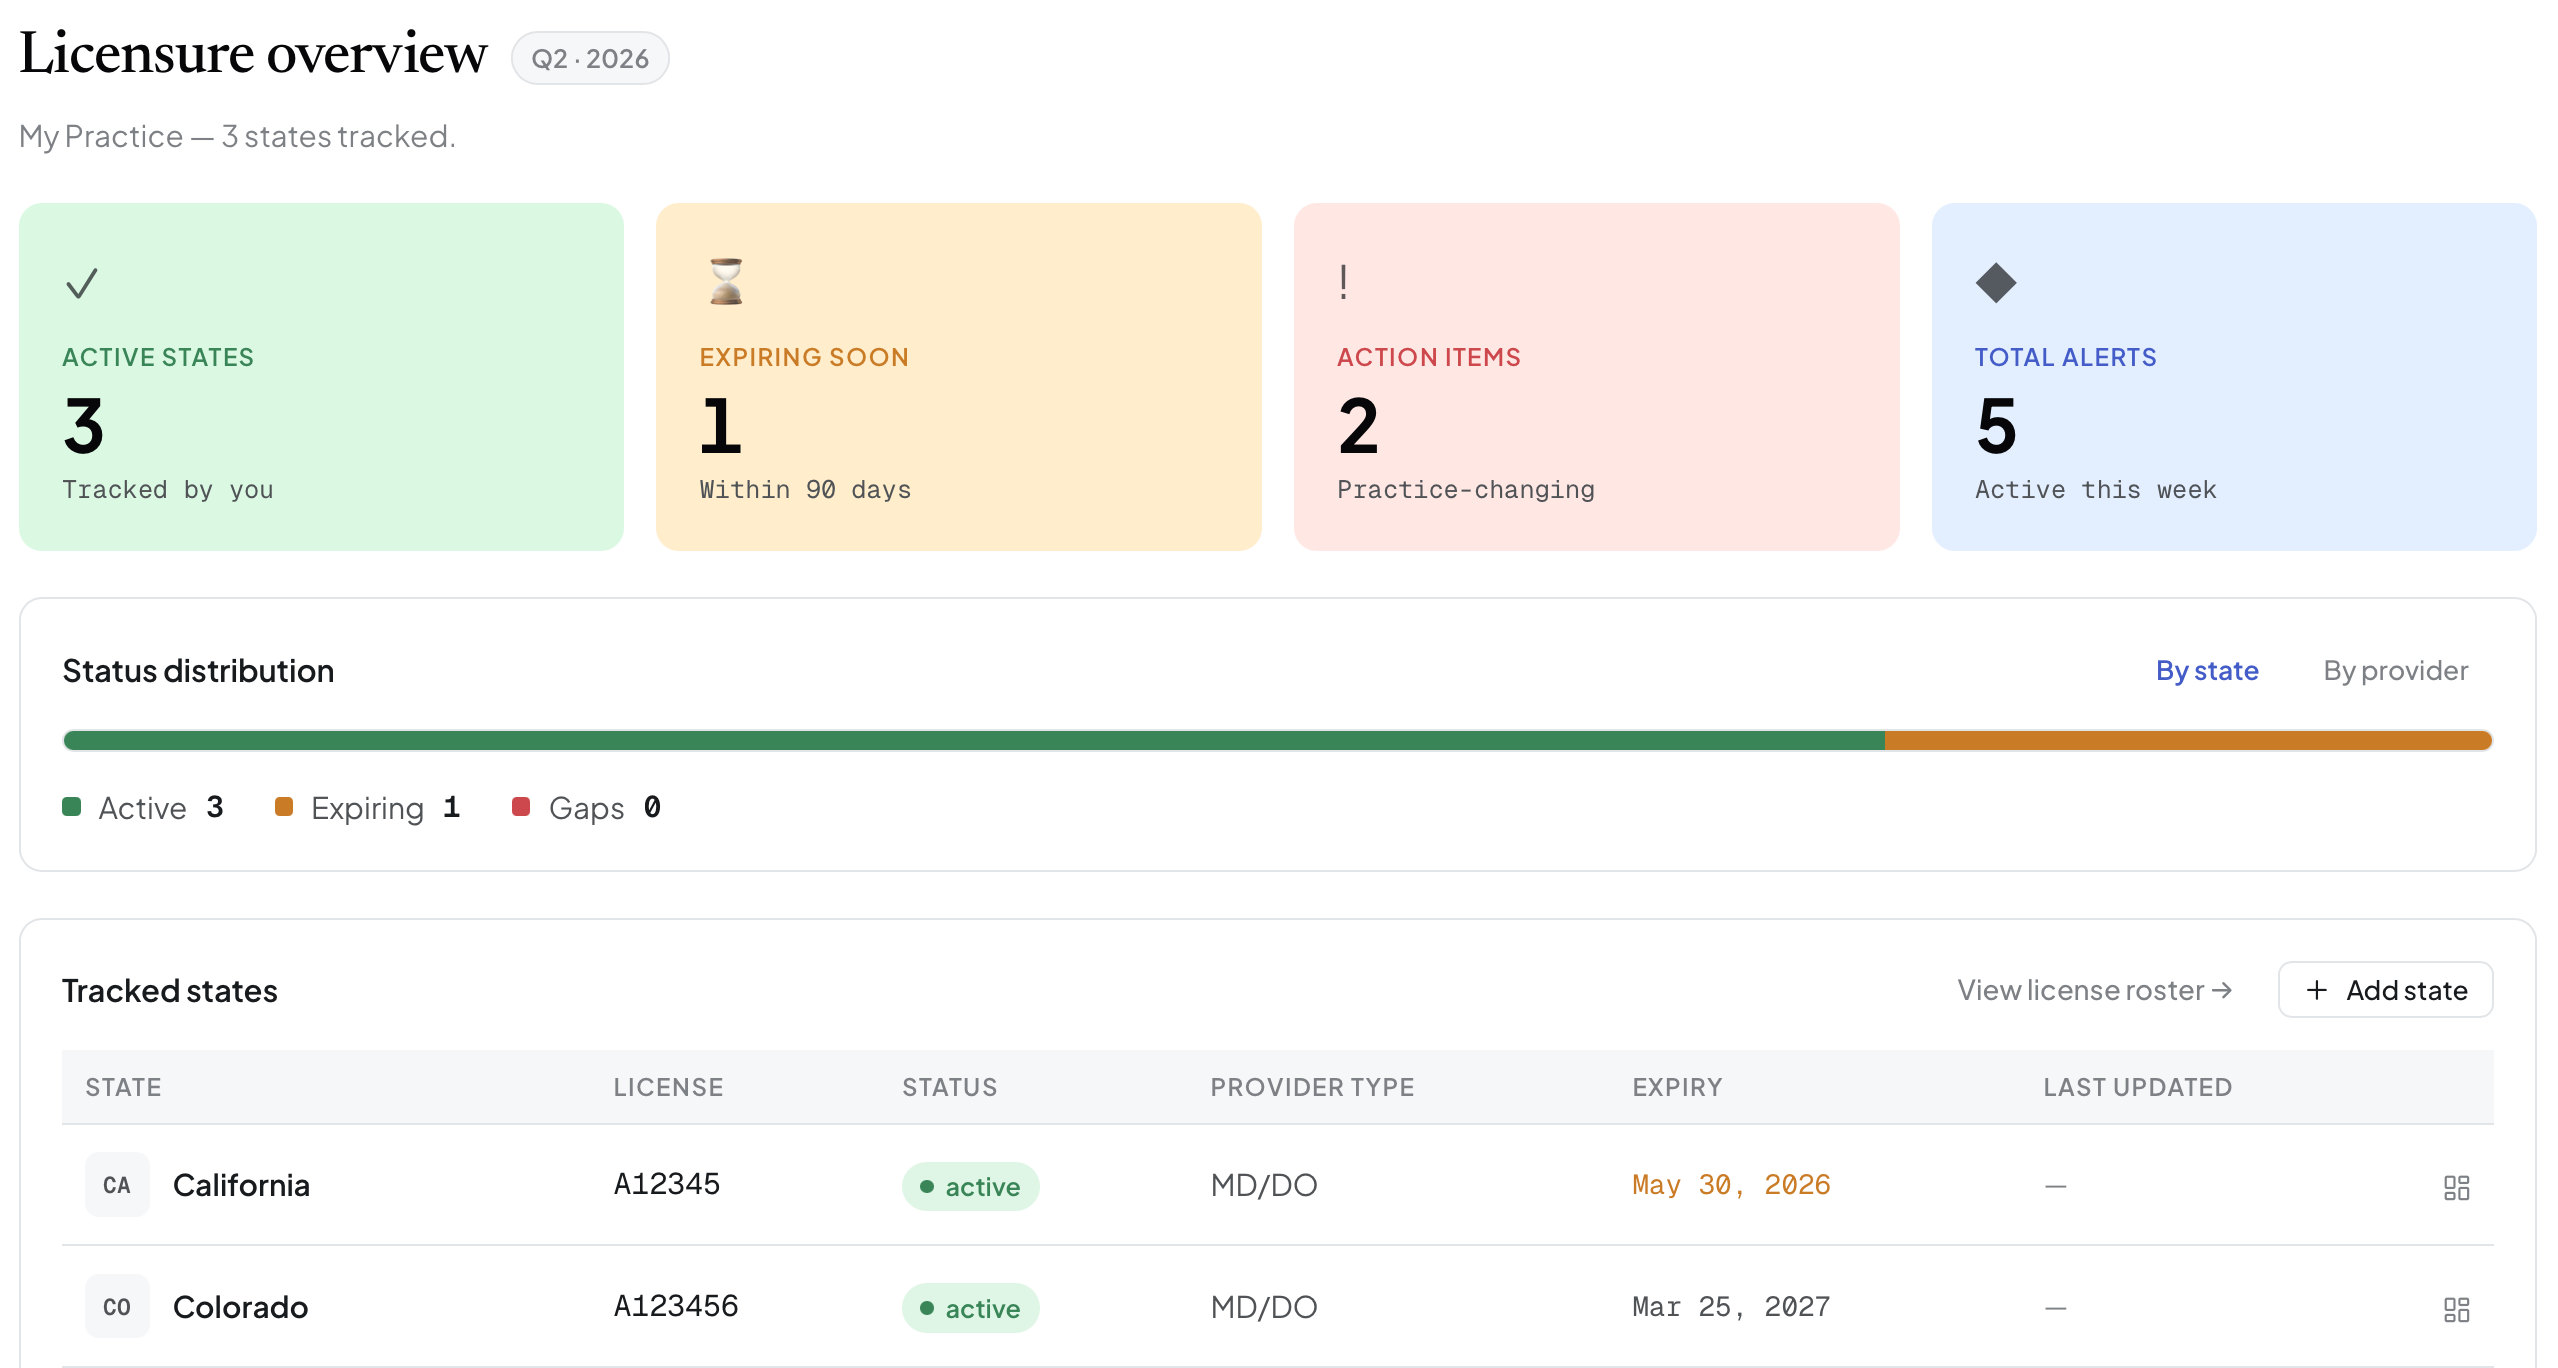
Task: Sort by the LICENSE column header
Action: pyautogui.click(x=668, y=1087)
